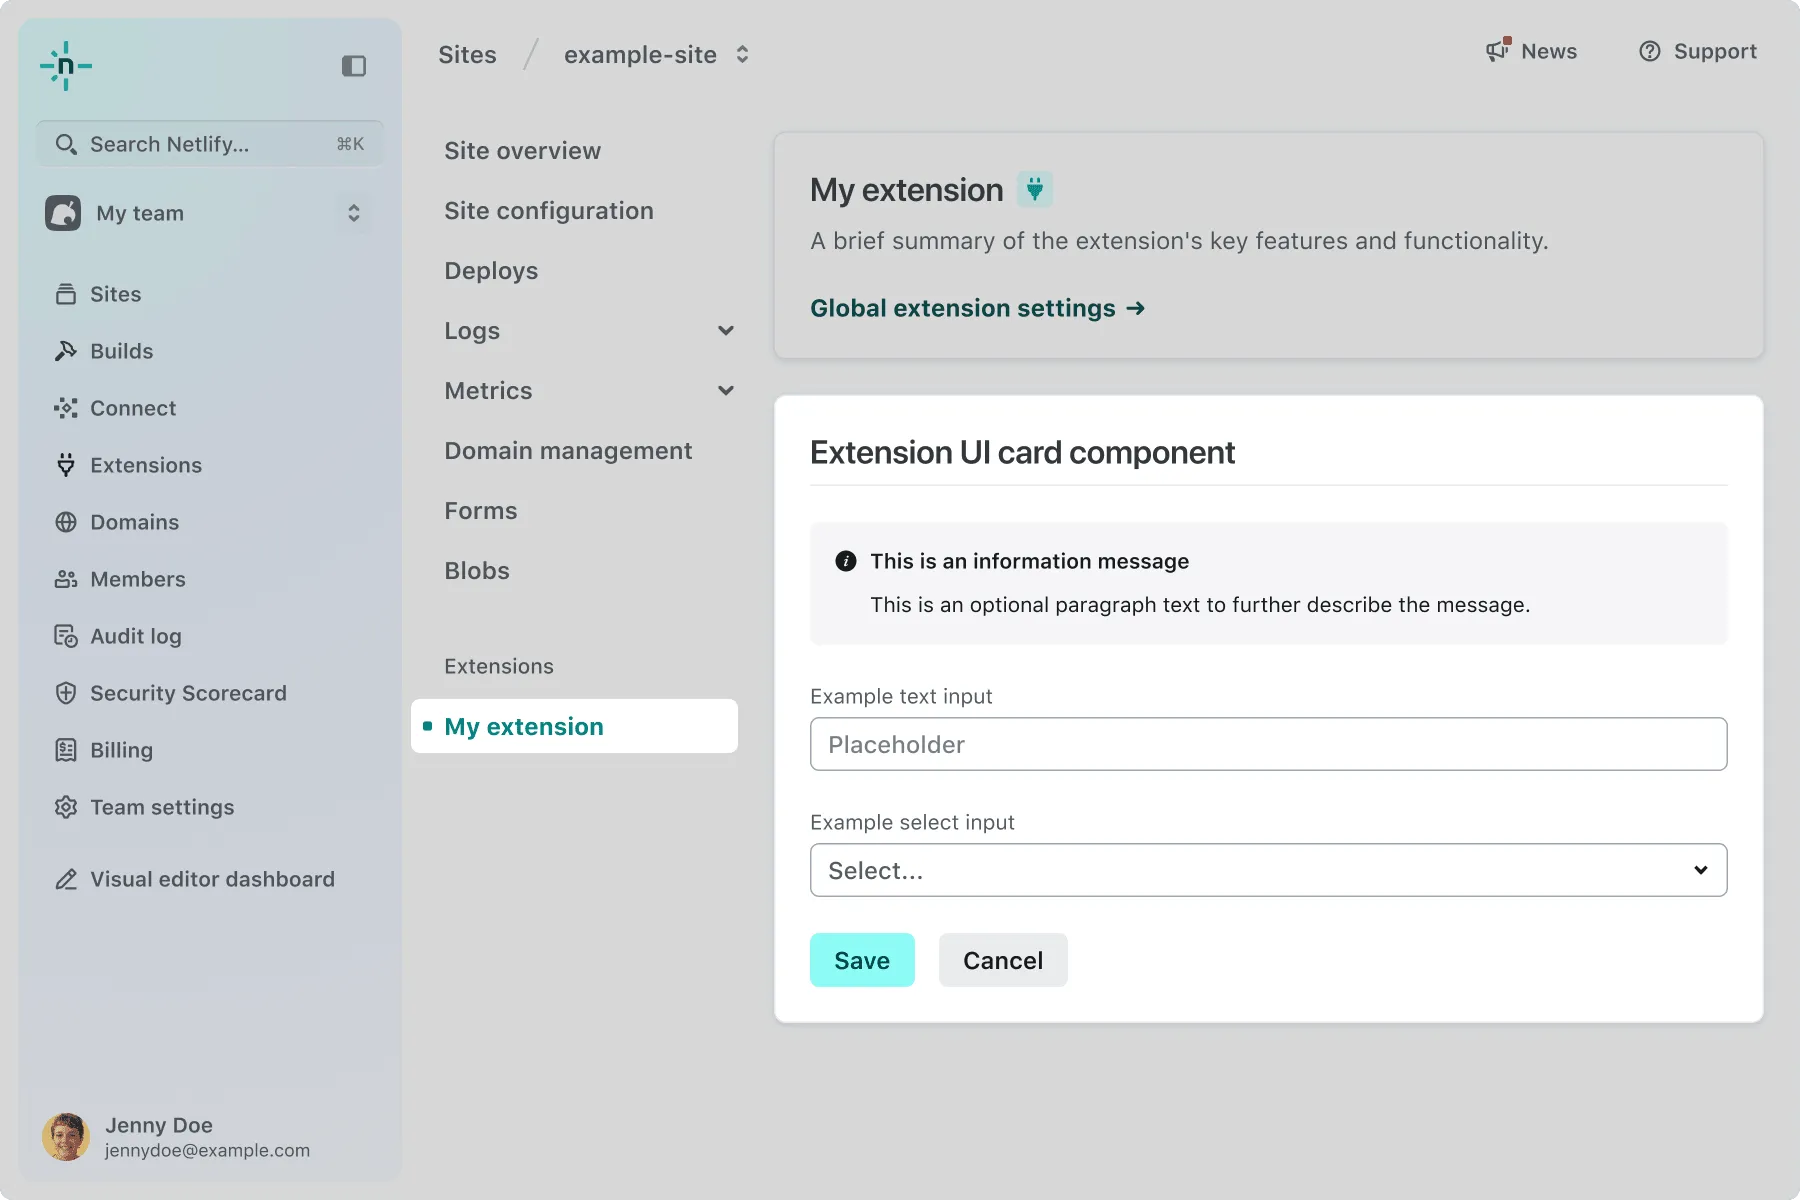Screen dimensions: 1800x1200
Task: Collapse the sidebar with the panel icon
Action: pyautogui.click(x=354, y=66)
